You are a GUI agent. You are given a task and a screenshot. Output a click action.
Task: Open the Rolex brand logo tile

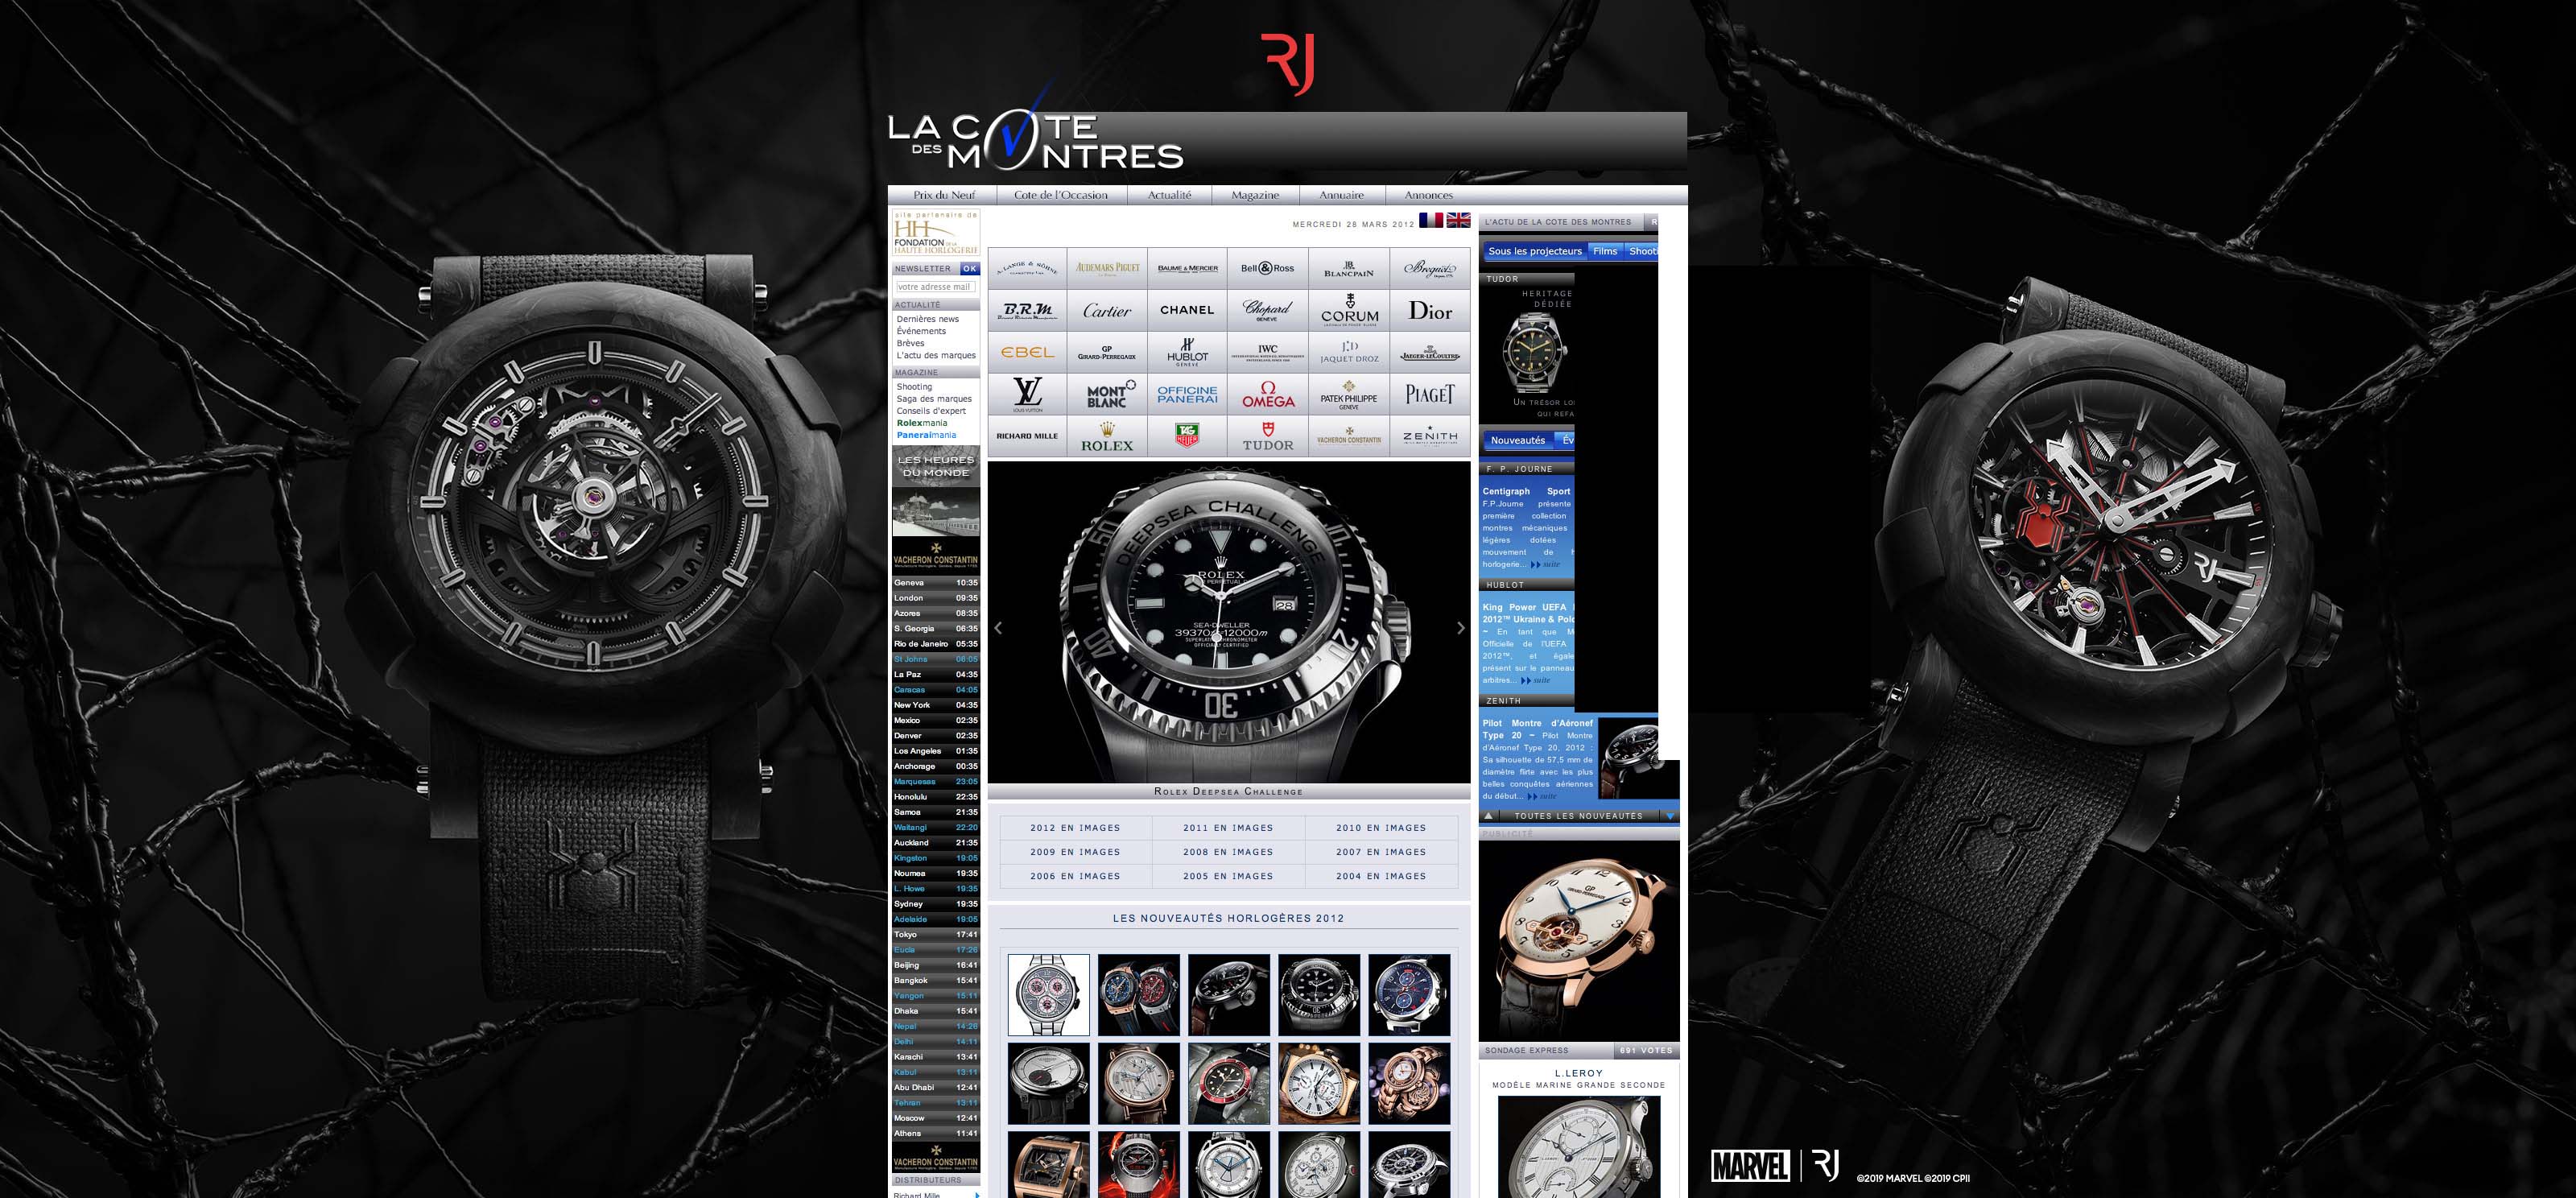[1107, 437]
